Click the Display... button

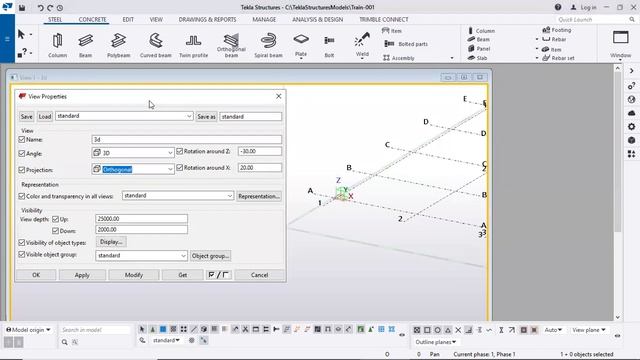tap(111, 242)
